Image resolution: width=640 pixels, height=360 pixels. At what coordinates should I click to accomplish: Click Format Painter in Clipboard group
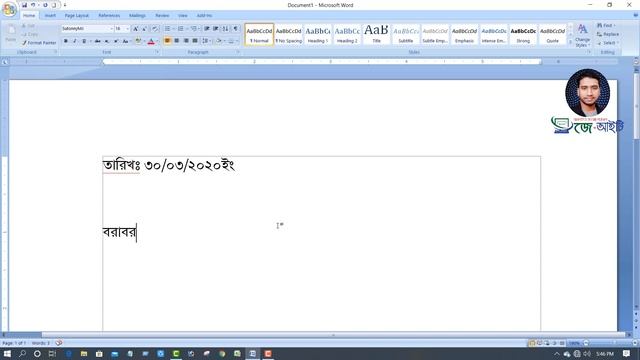[x=39, y=42]
